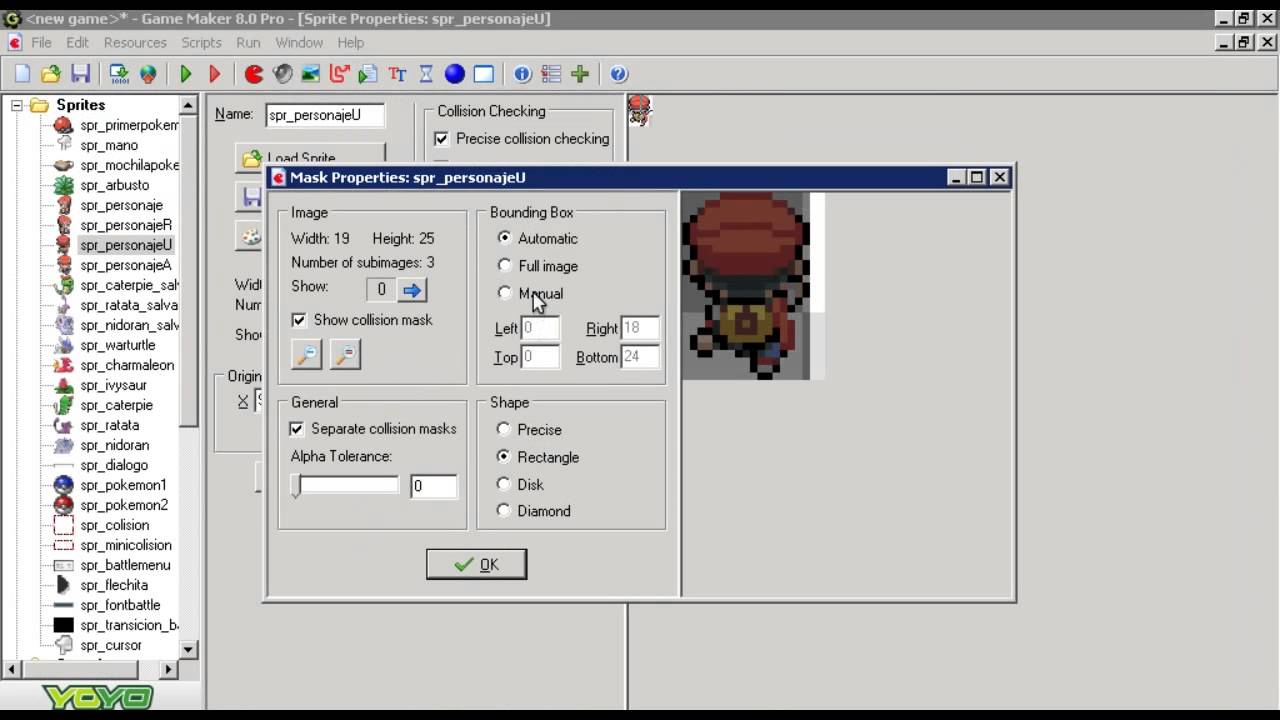Click the Show subimage number field
Viewport: 1280px width, 720px height.
pos(380,290)
